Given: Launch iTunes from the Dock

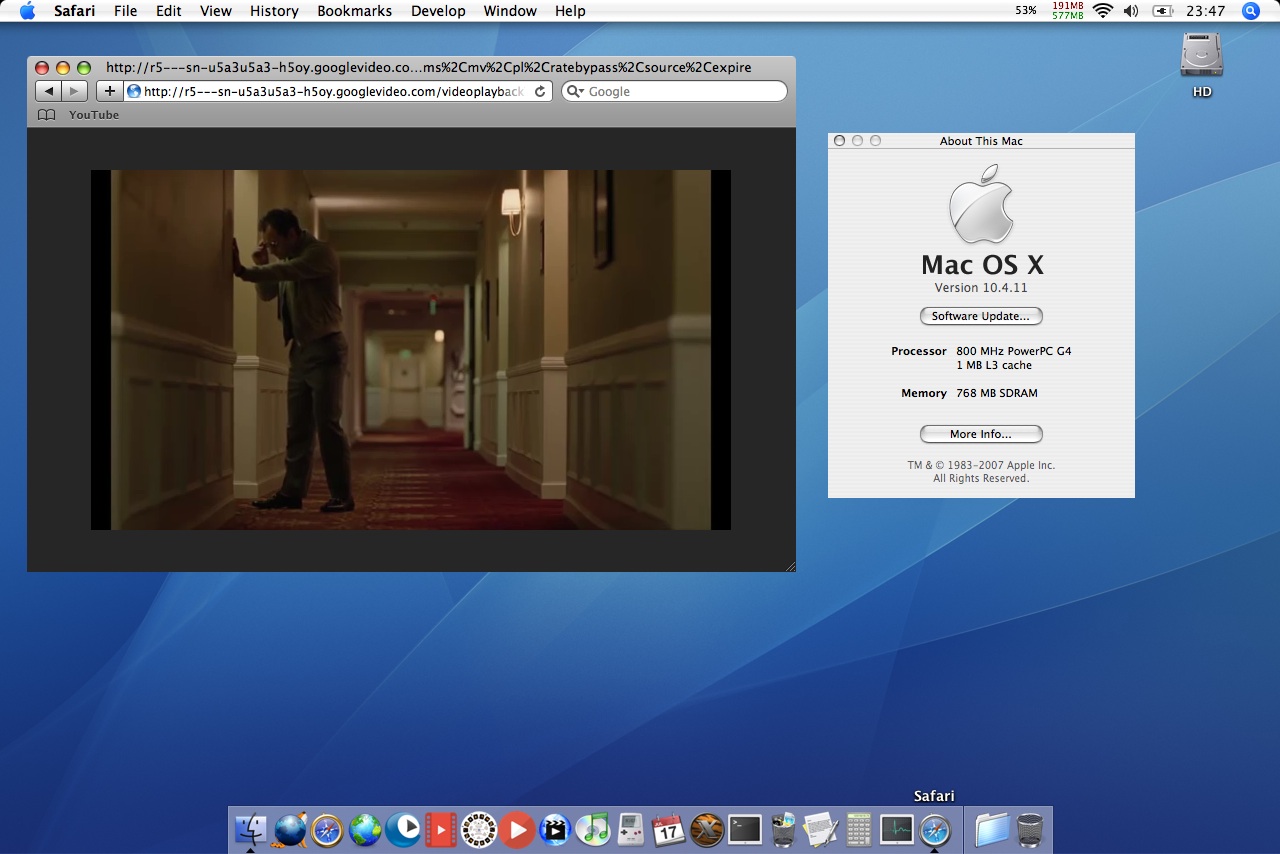Looking at the screenshot, I should point(593,829).
